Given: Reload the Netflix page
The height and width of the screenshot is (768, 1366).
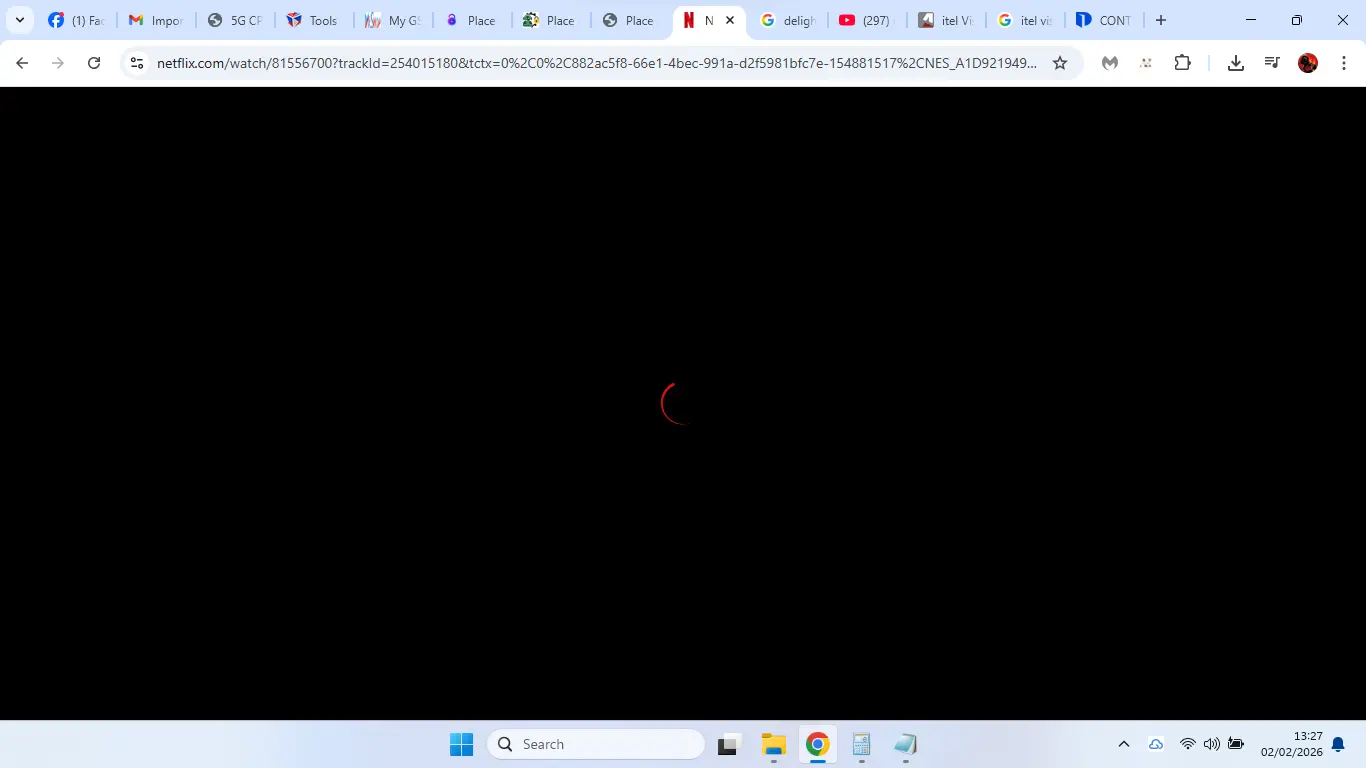Looking at the screenshot, I should 94,63.
